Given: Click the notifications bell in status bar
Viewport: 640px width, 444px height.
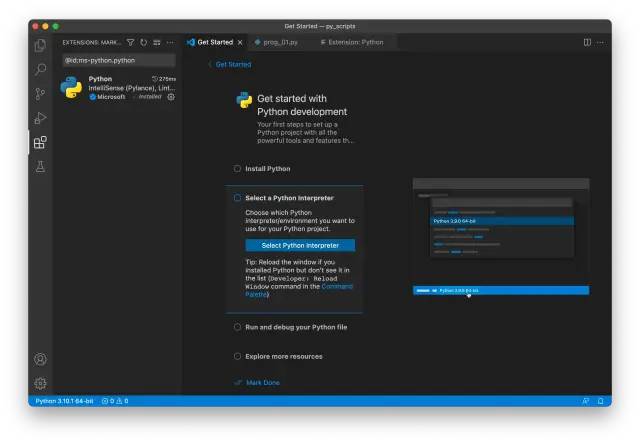Looking at the screenshot, I should point(600,401).
